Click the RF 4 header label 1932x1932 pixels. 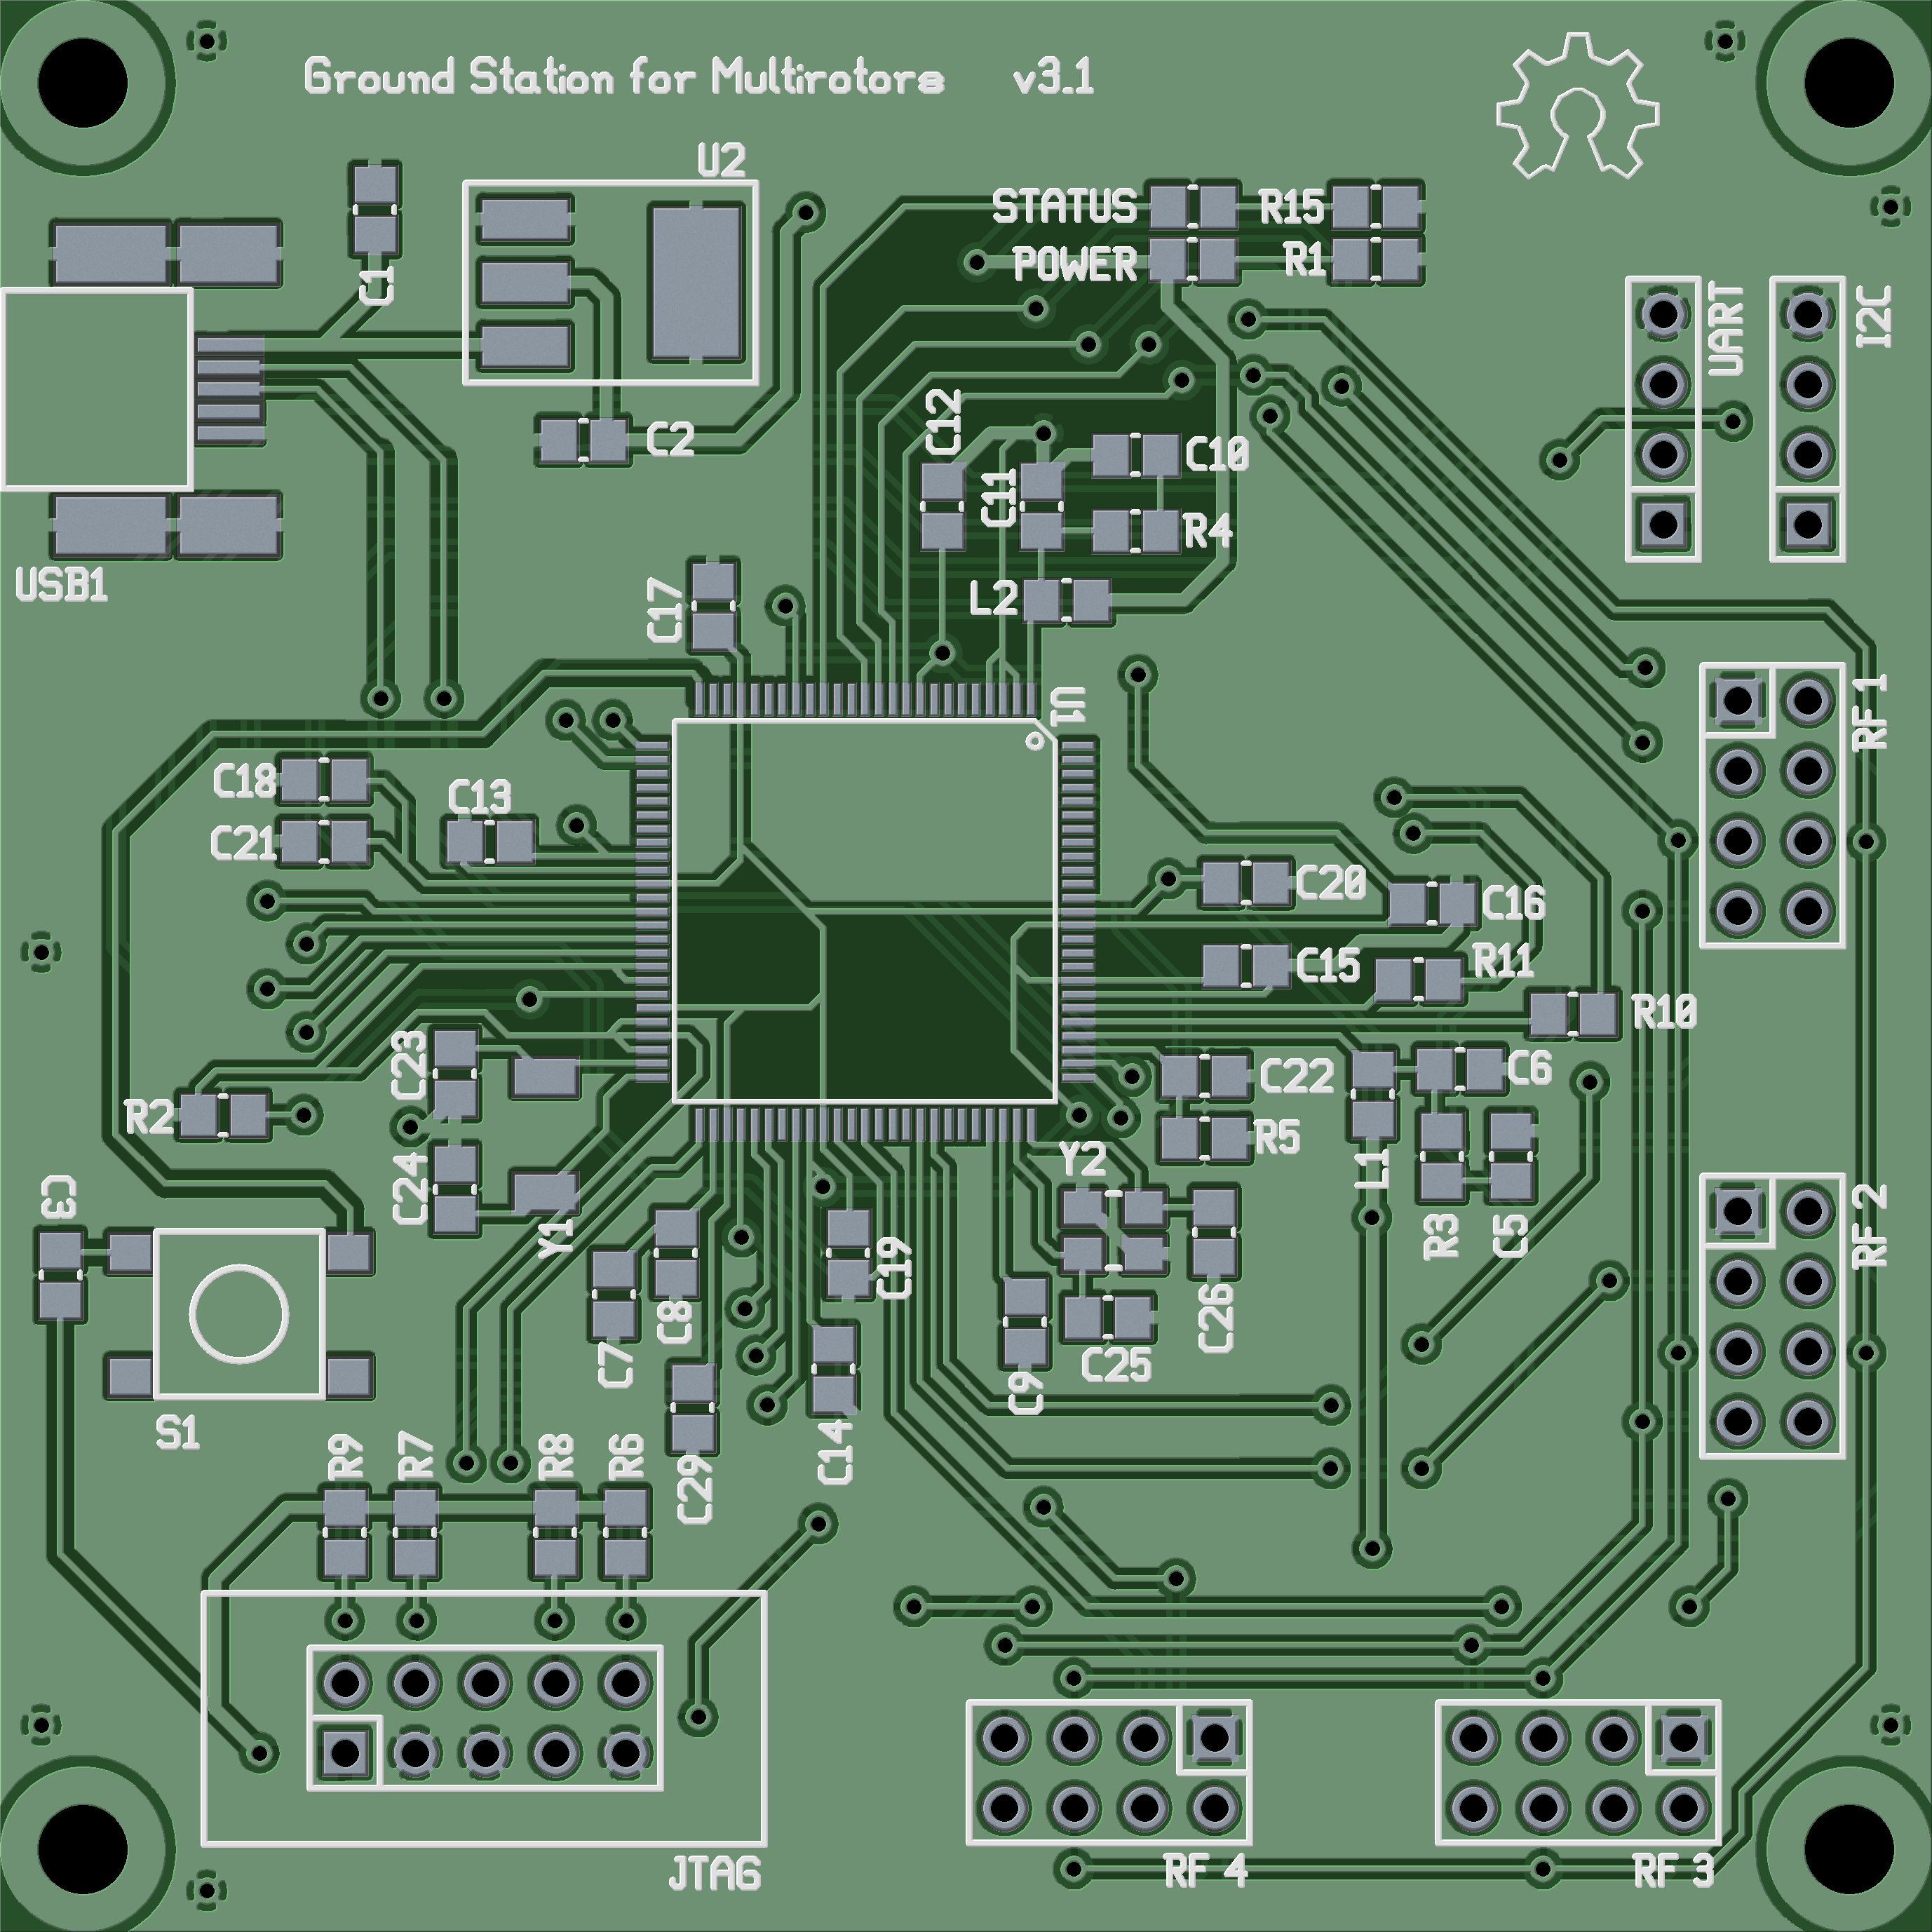[x=1206, y=1871]
